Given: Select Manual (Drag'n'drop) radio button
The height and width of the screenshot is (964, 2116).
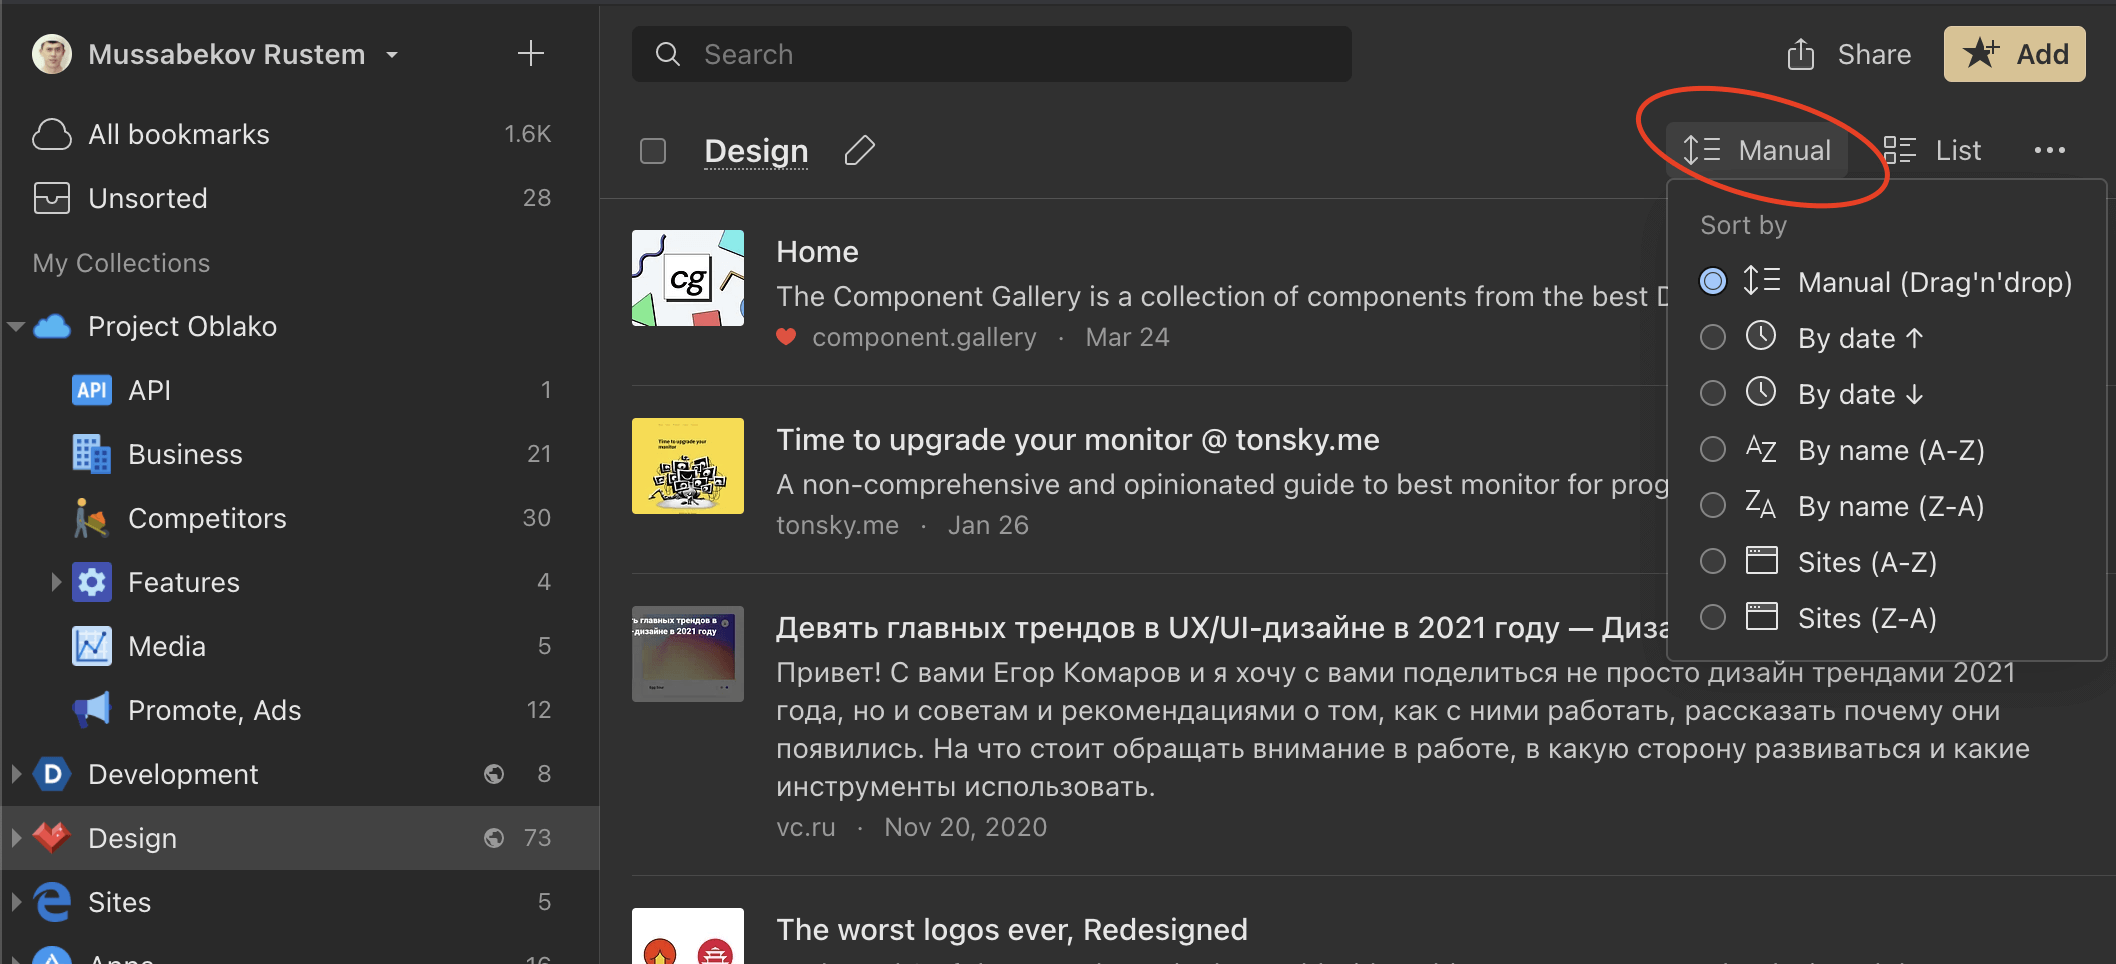Looking at the screenshot, I should pyautogui.click(x=1713, y=282).
